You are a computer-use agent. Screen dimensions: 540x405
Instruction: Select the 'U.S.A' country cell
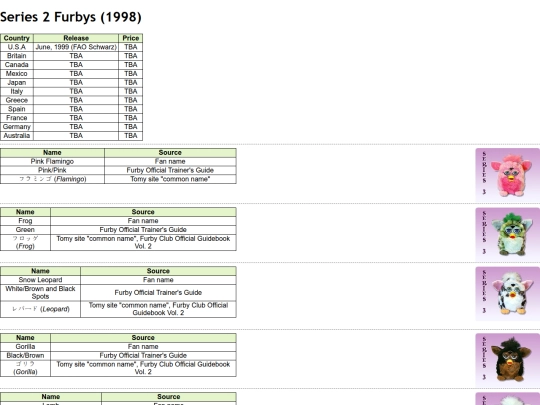pyautogui.click(x=17, y=47)
